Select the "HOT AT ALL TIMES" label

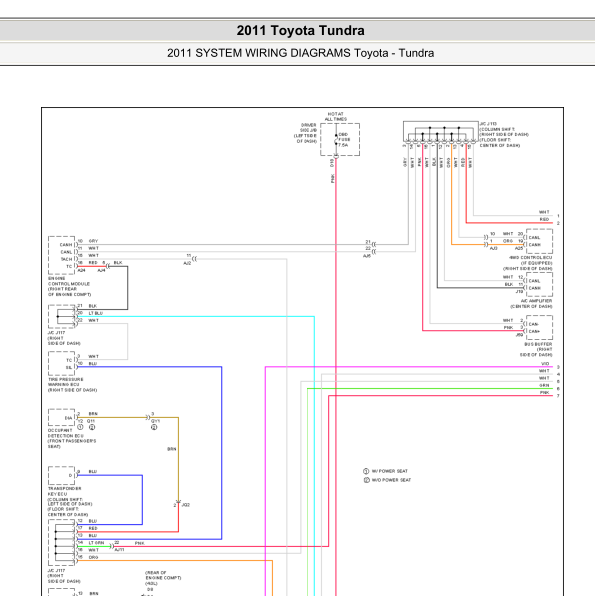335,116
